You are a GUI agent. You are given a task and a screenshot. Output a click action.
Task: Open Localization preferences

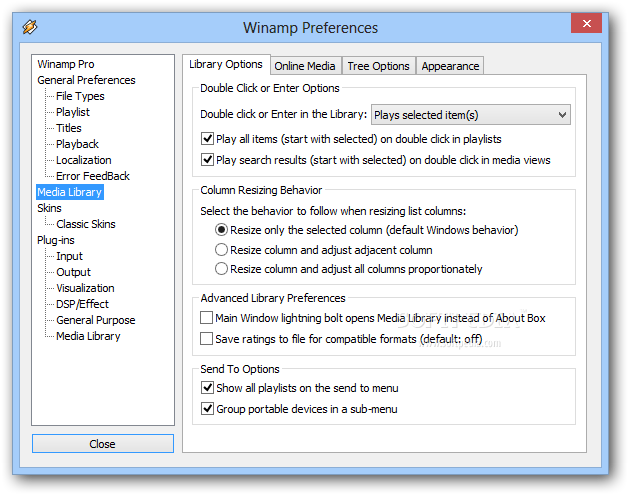coord(84,160)
